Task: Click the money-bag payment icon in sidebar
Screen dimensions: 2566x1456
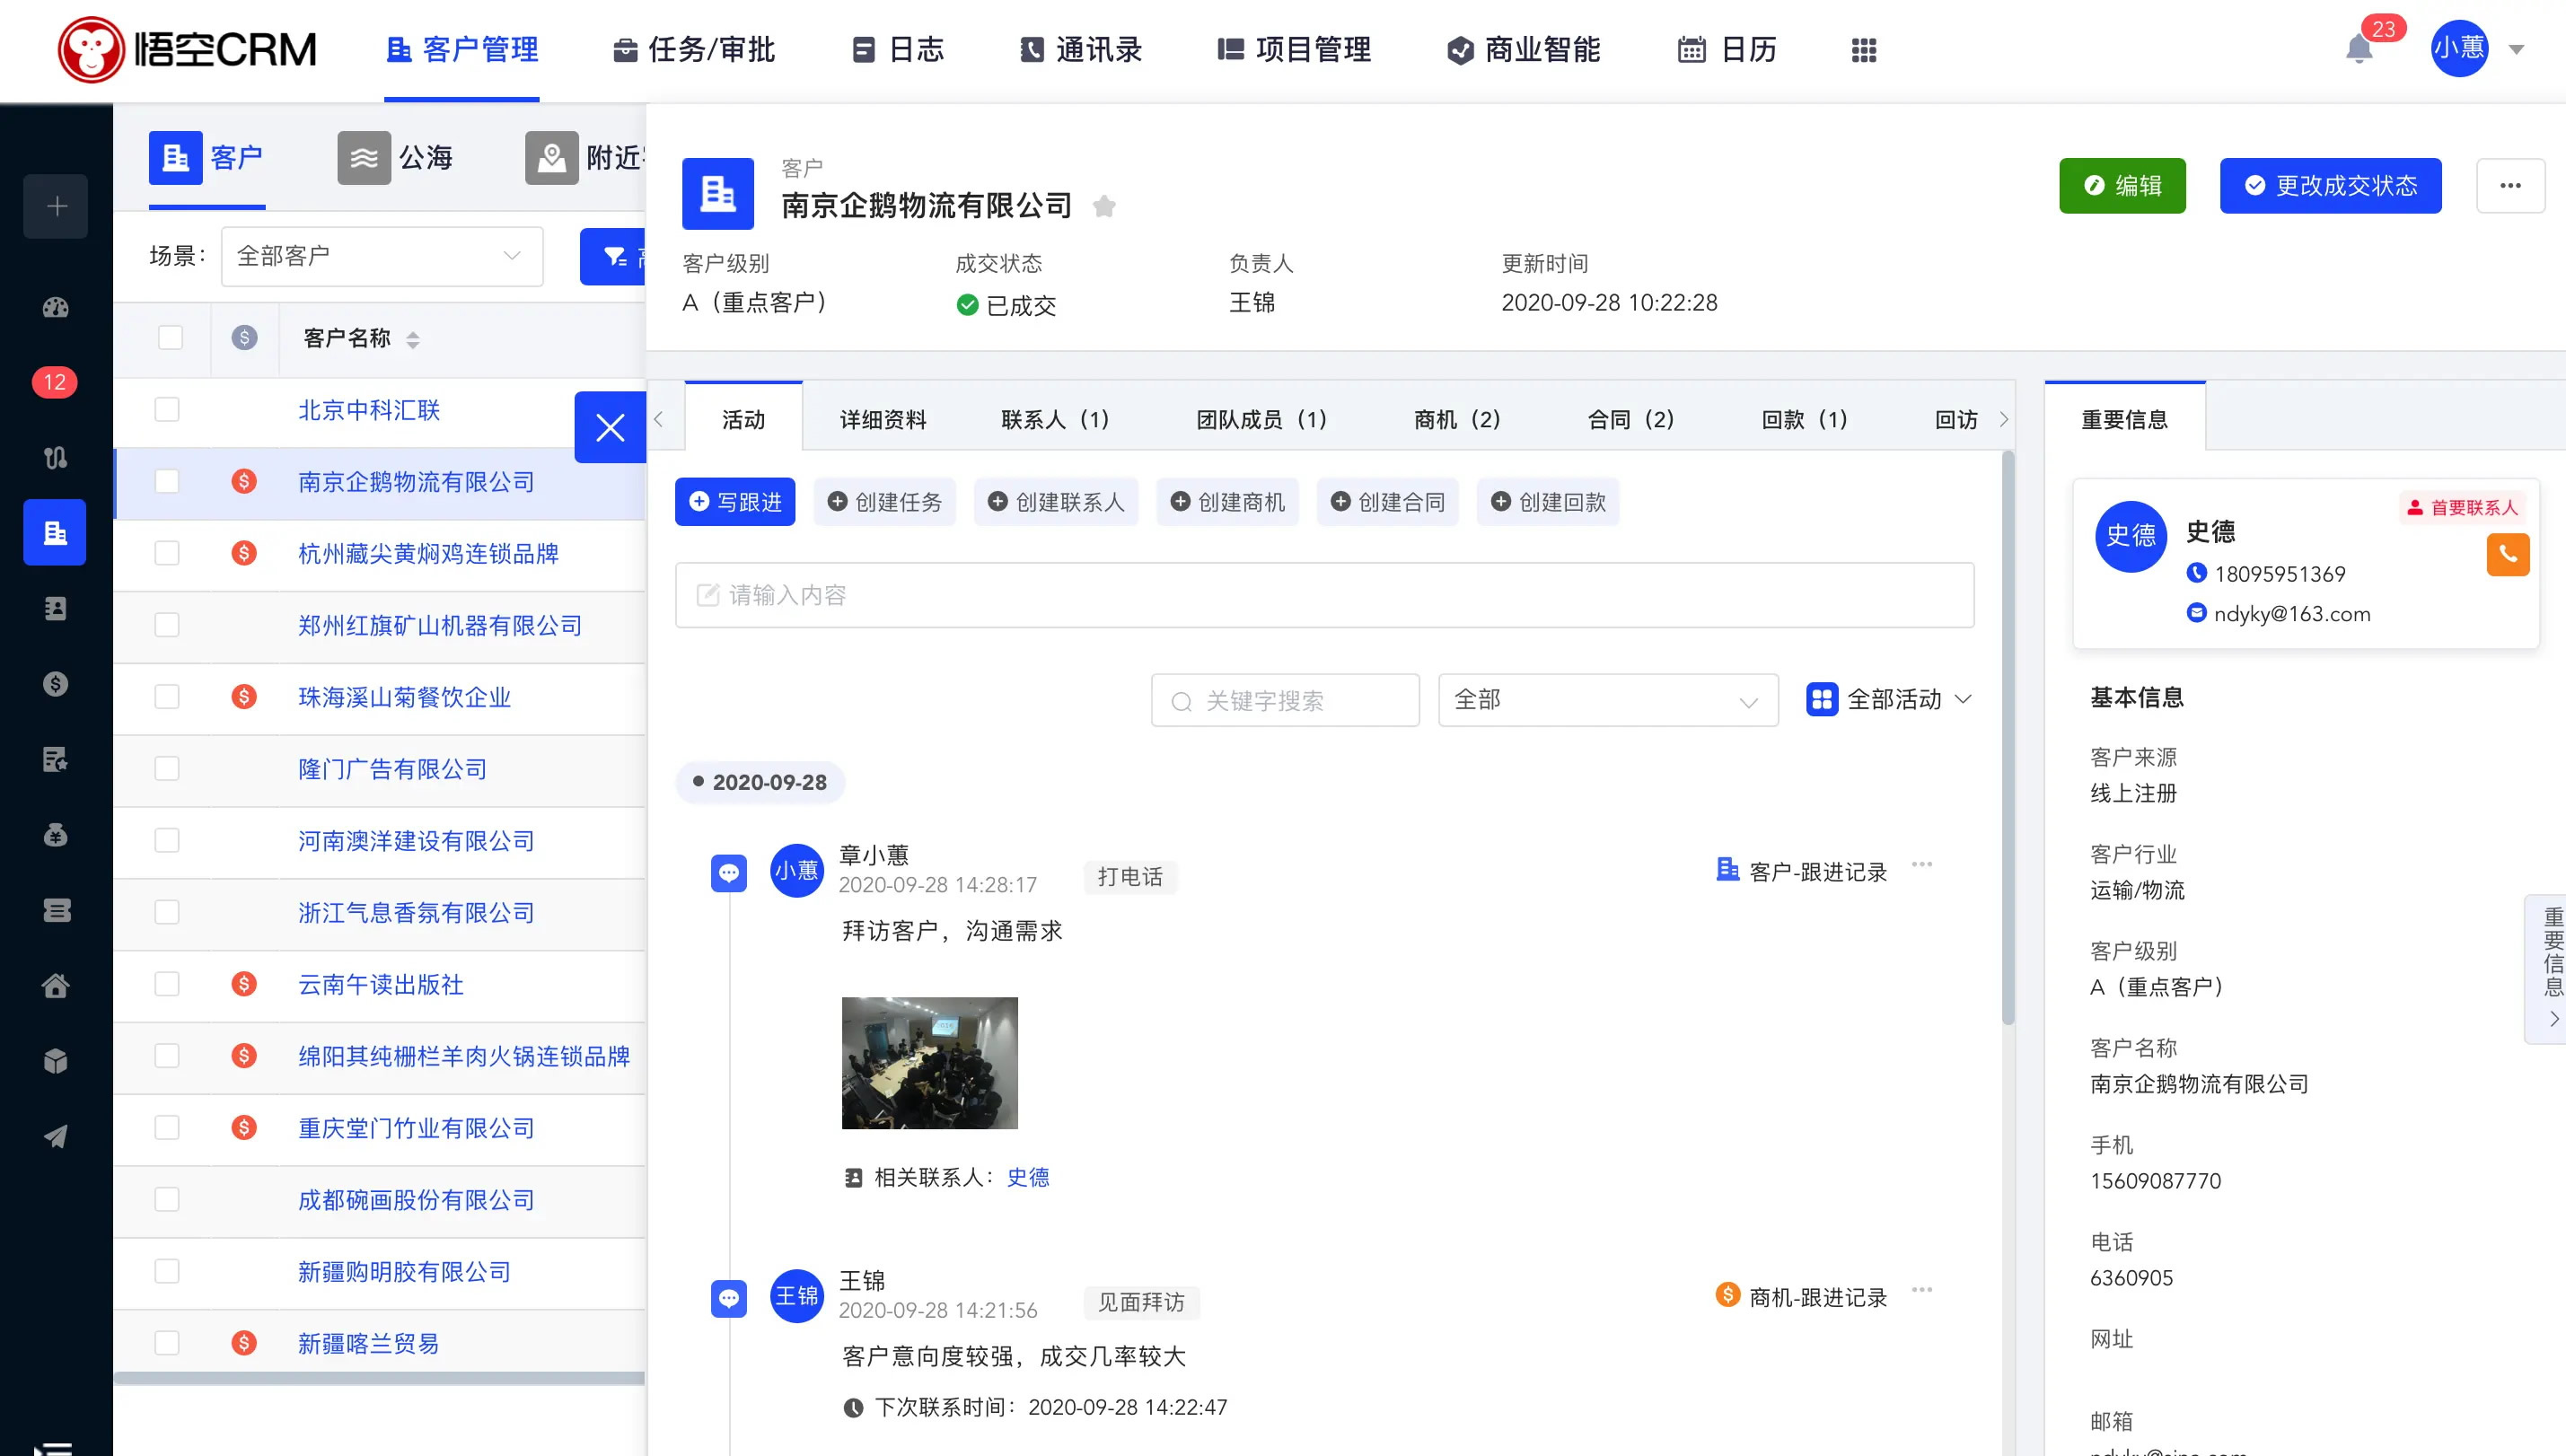Action: pos(55,835)
